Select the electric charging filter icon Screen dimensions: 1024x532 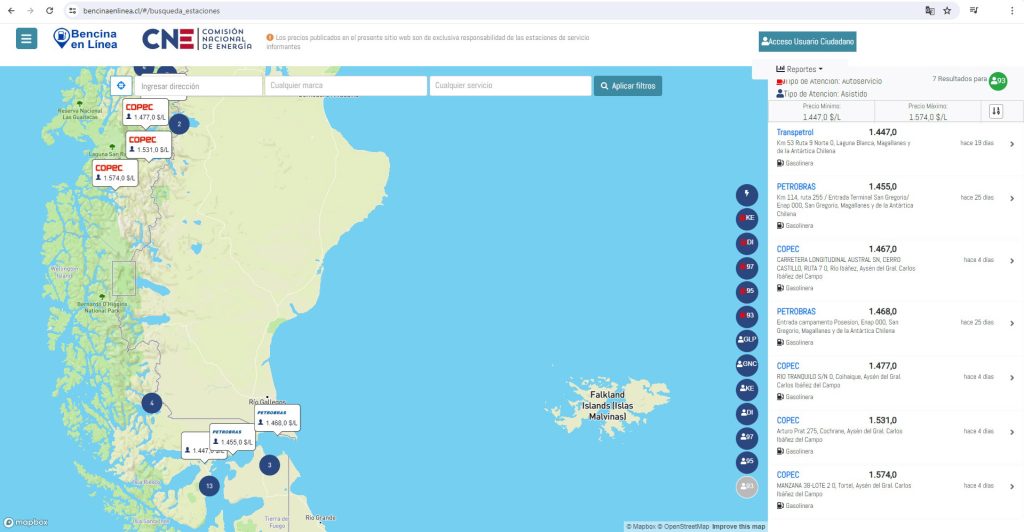click(x=746, y=194)
